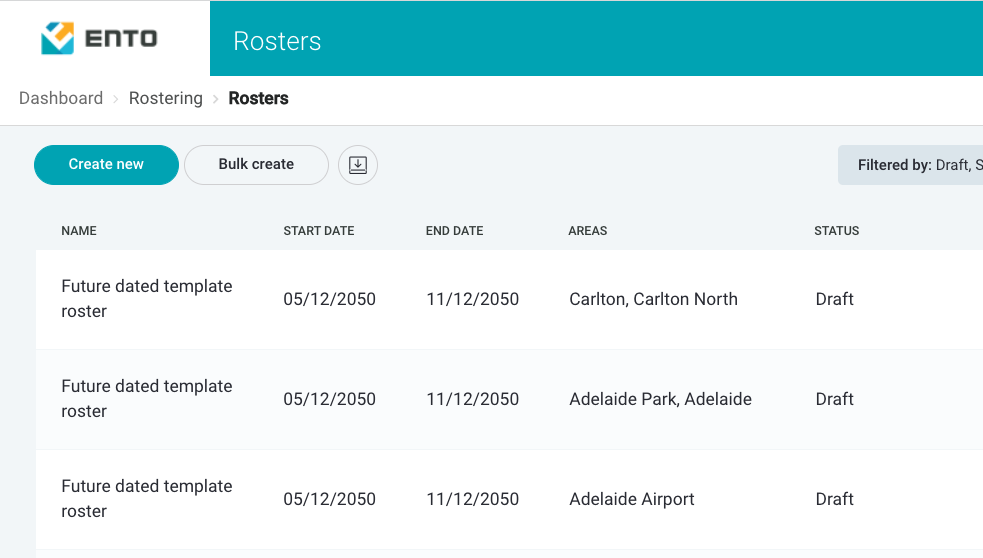The height and width of the screenshot is (558, 983).
Task: Click the first Future dated template roster name
Action: (x=147, y=298)
